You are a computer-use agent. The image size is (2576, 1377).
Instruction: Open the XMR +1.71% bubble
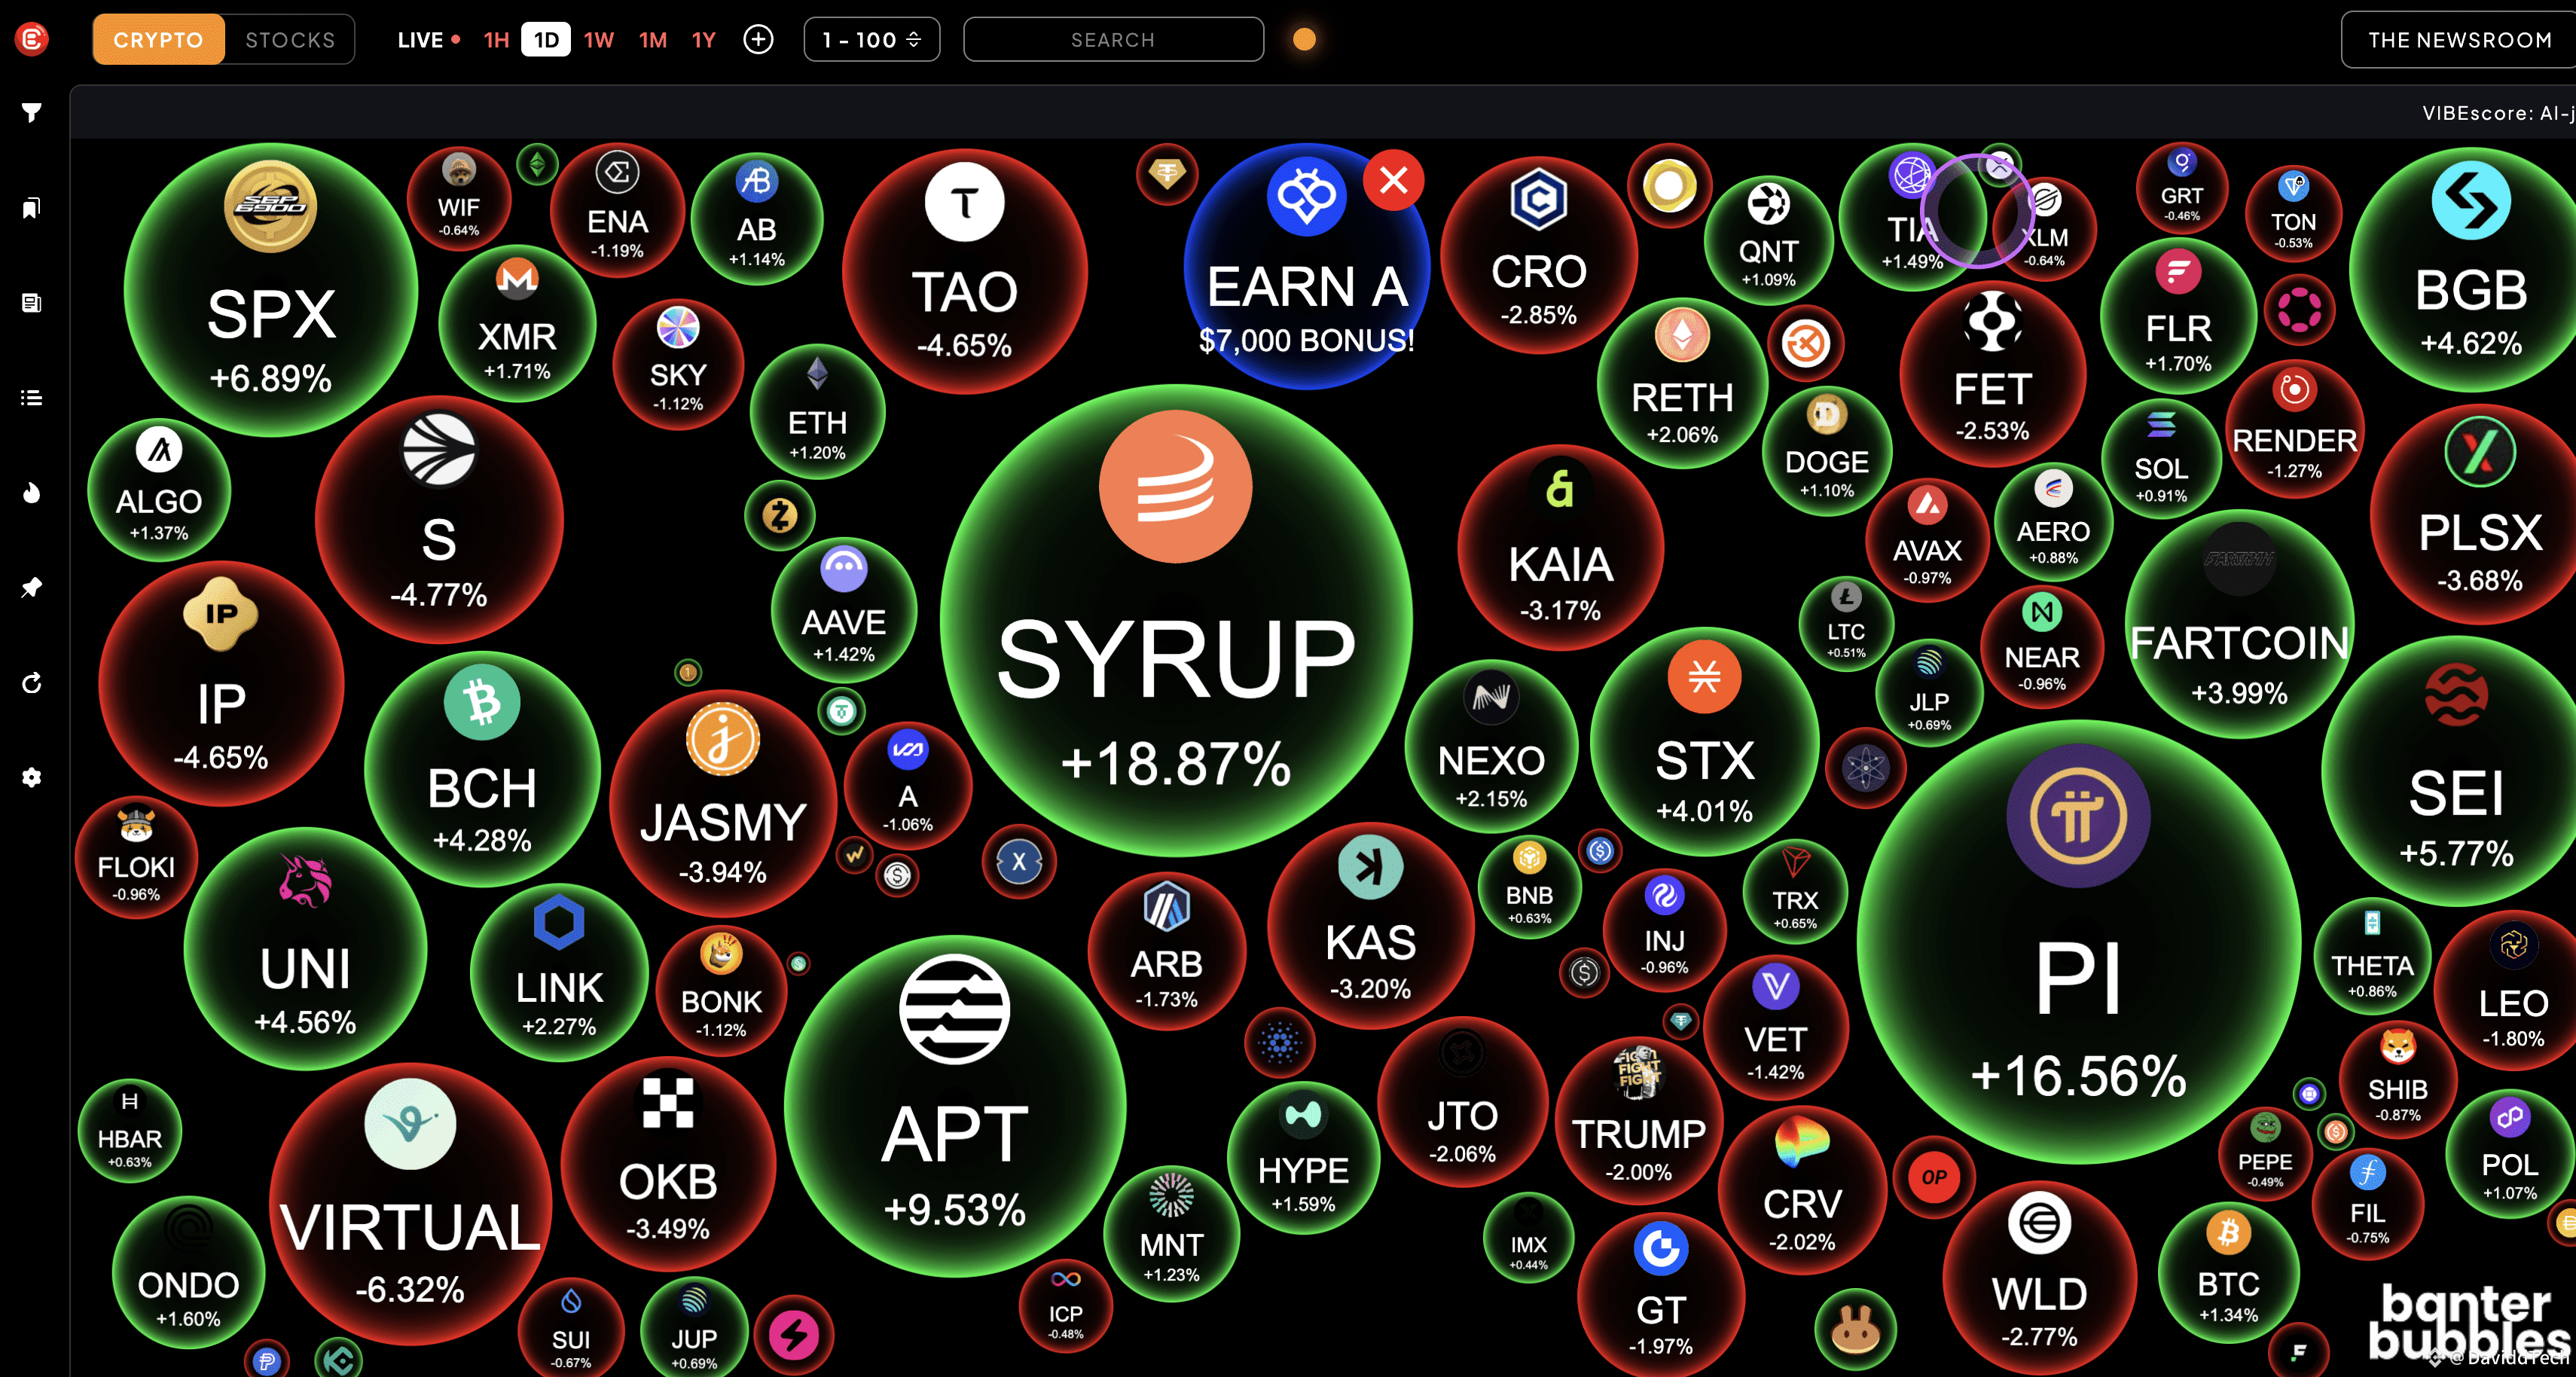[x=517, y=323]
